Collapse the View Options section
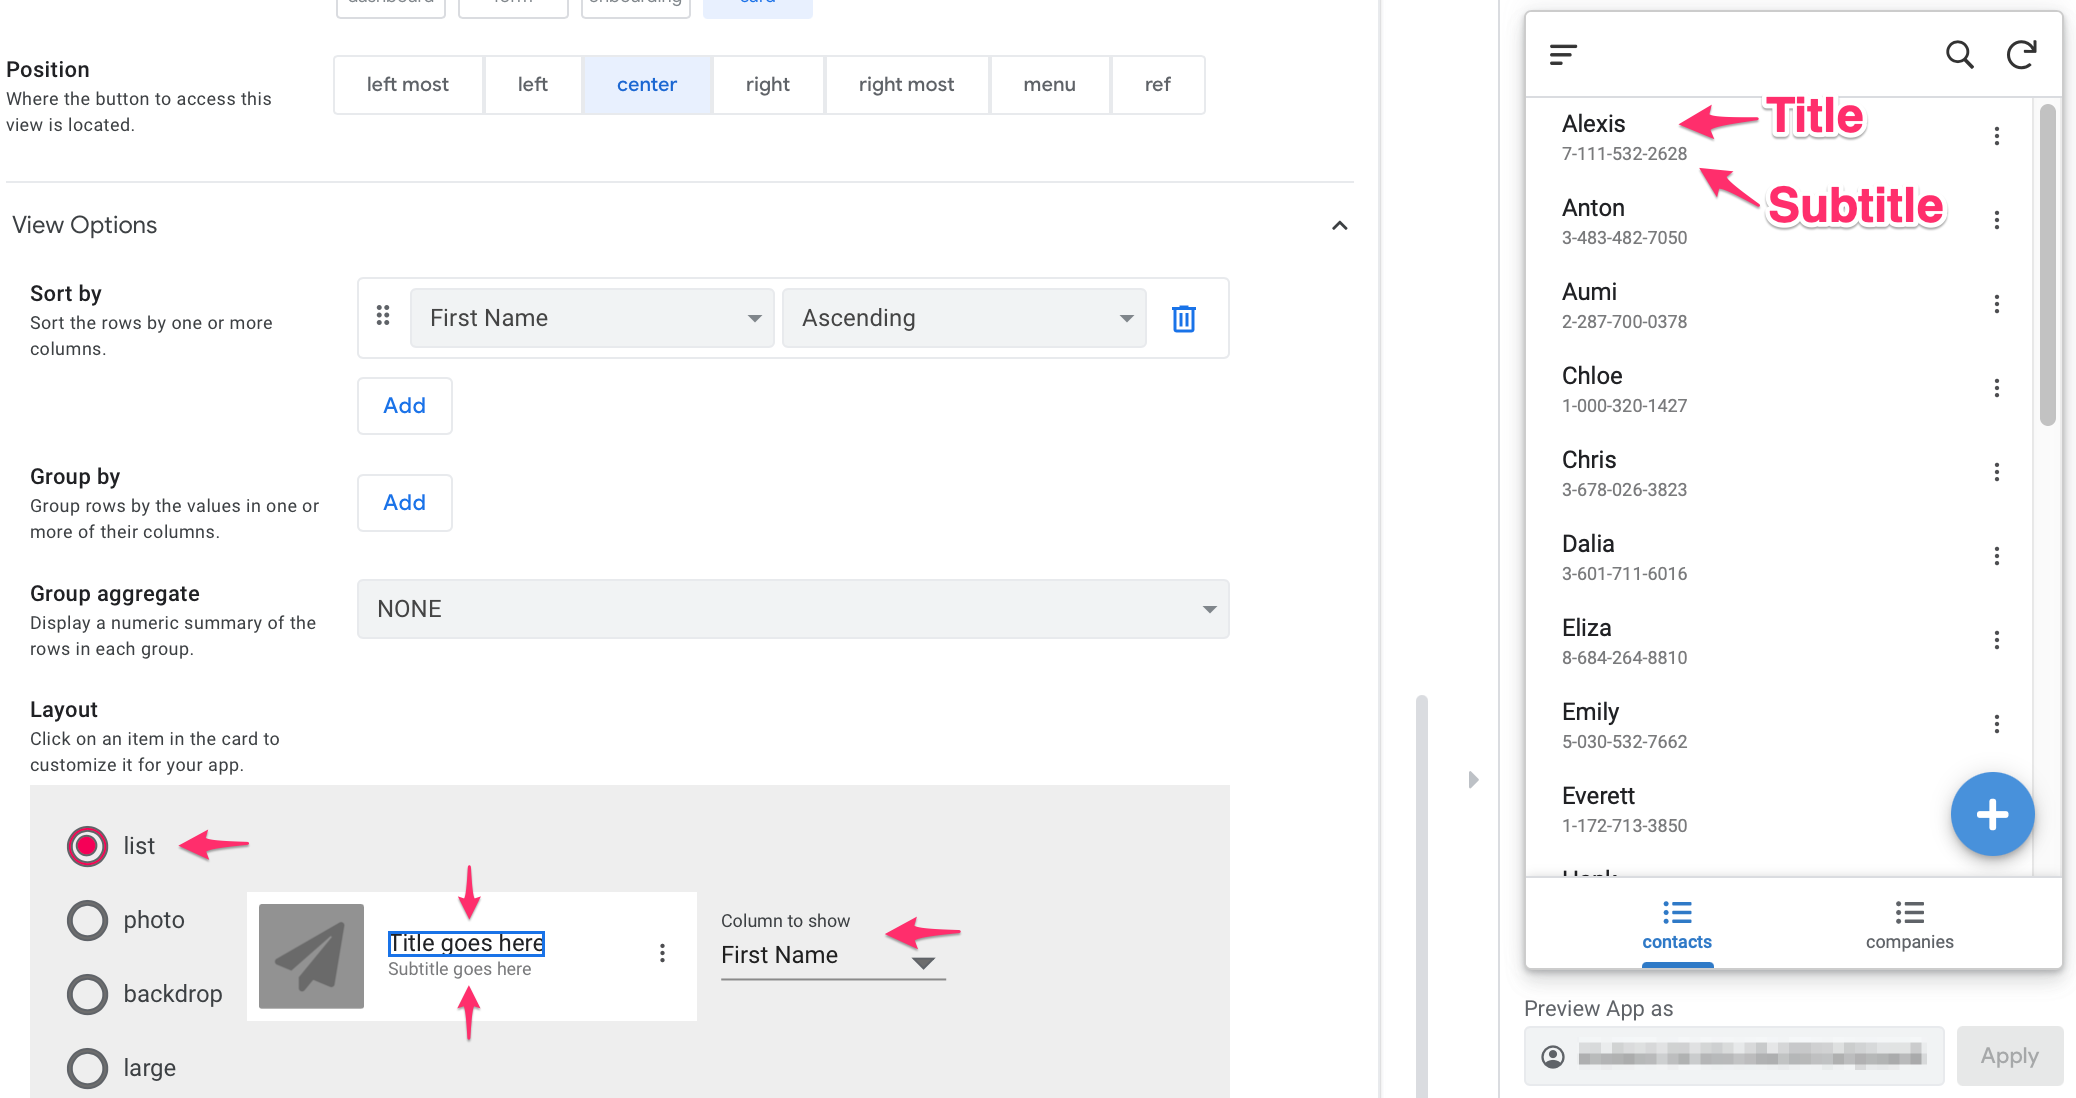This screenshot has height=1098, width=2076. point(1339,226)
